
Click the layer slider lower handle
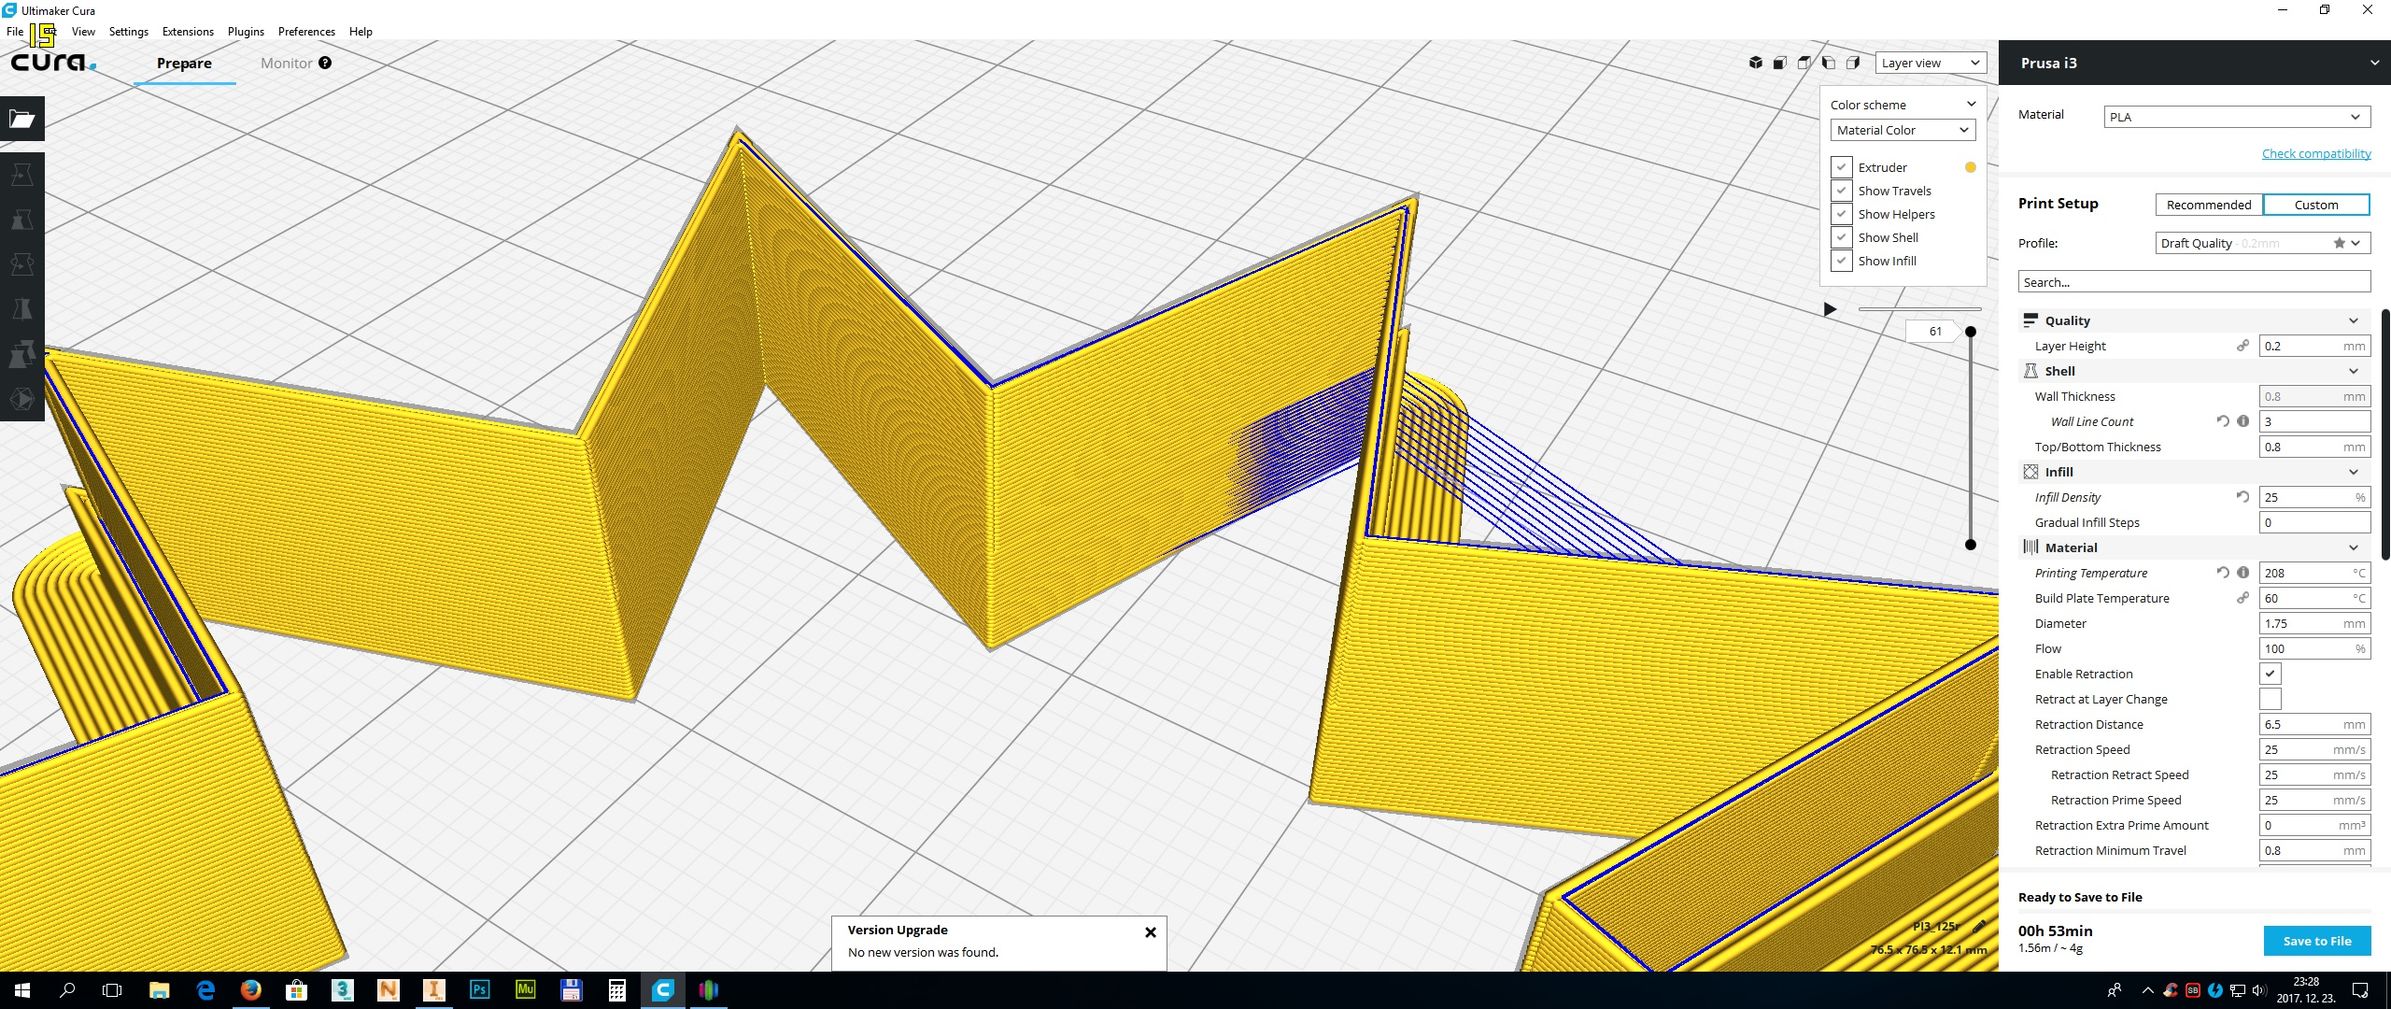[x=1970, y=545]
